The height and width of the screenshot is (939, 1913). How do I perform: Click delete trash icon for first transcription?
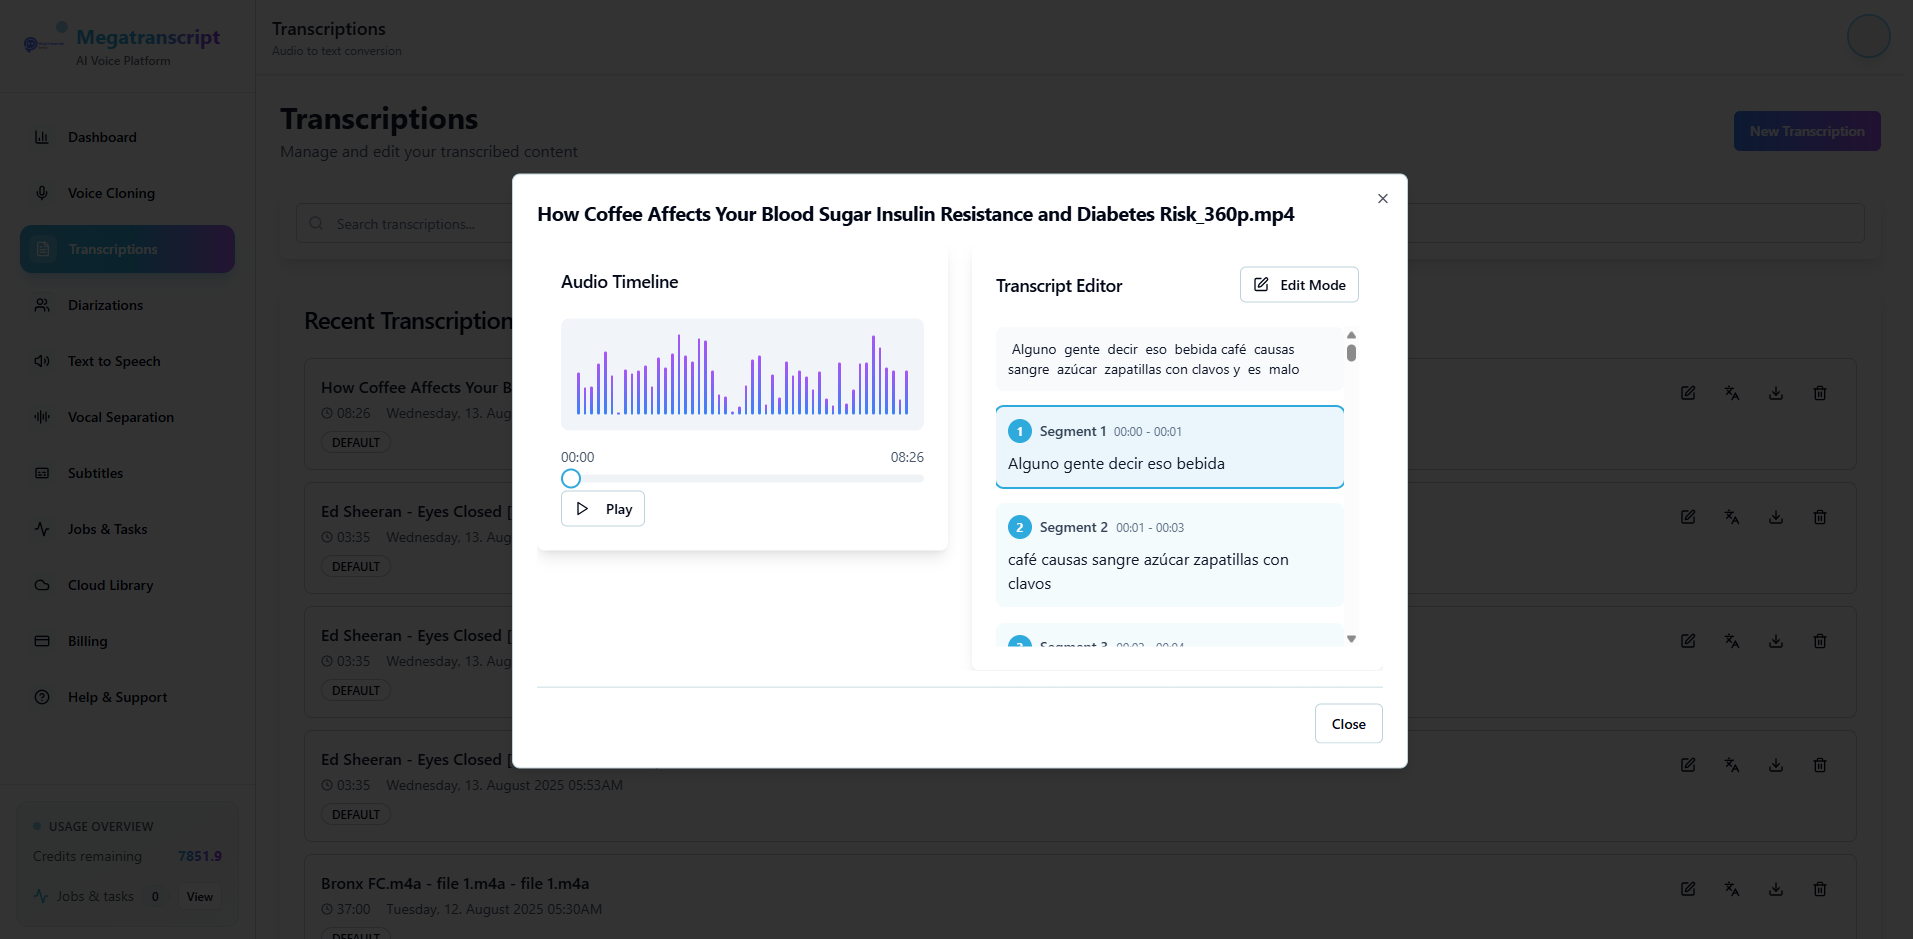coord(1819,393)
